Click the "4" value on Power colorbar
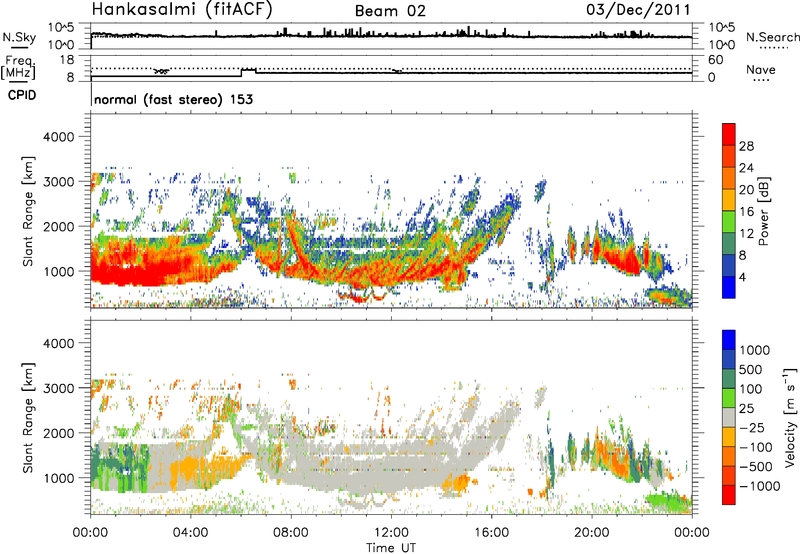This screenshot has width=800, height=554. click(742, 277)
